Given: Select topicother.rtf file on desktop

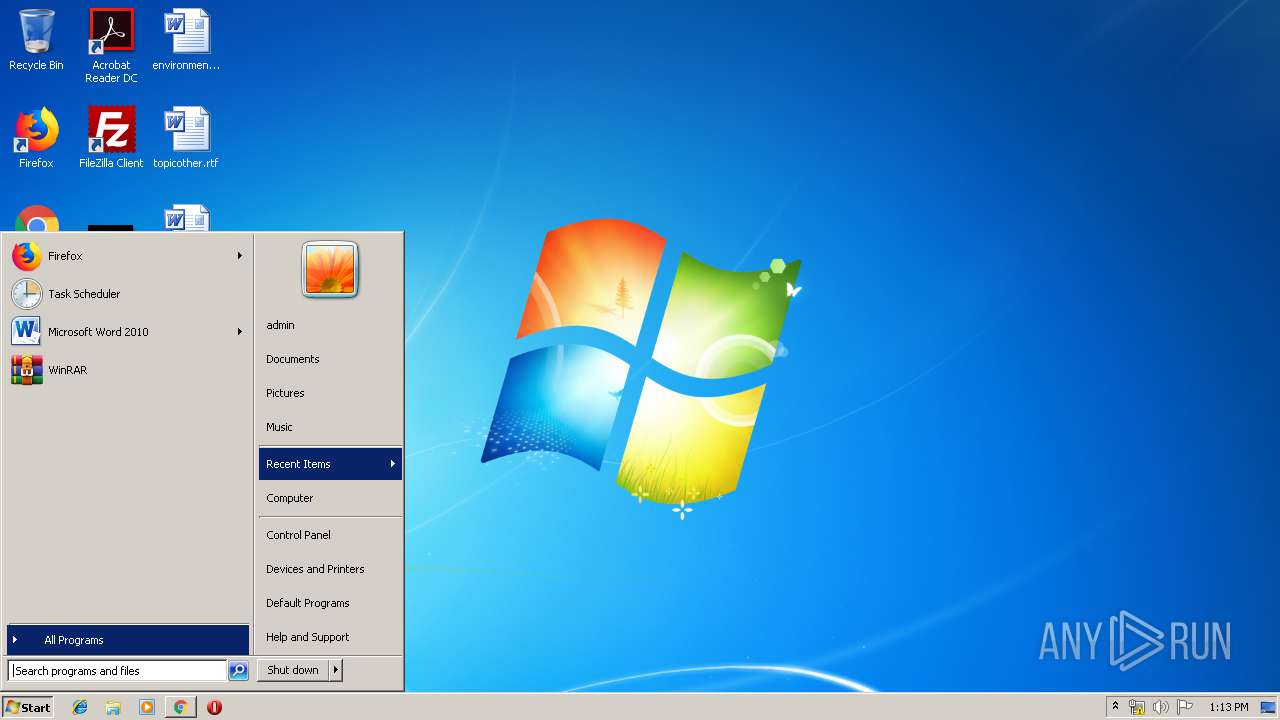Looking at the screenshot, I should (x=186, y=138).
